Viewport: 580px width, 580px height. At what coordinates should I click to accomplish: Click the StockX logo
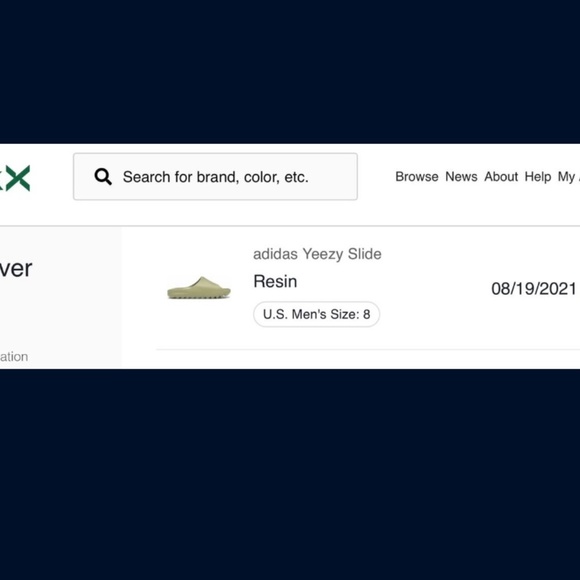point(15,178)
